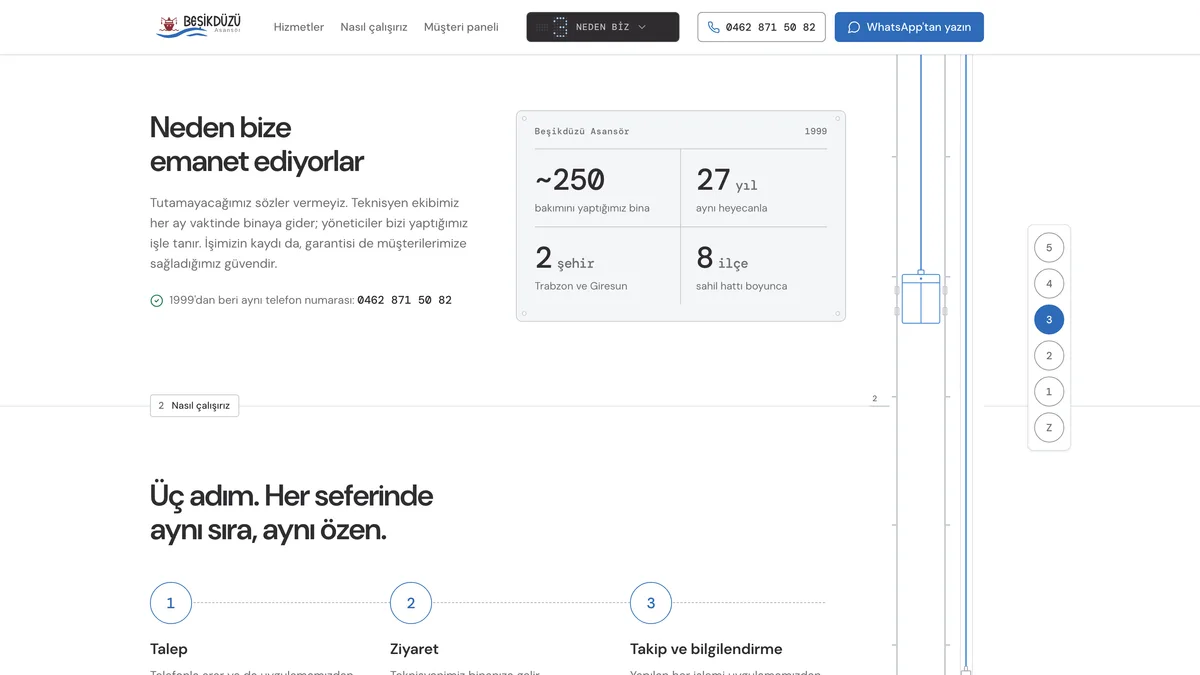Image resolution: width=1200 pixels, height=675 pixels.
Task: Click the floor marker '2' on the shaft
Action: click(875, 399)
